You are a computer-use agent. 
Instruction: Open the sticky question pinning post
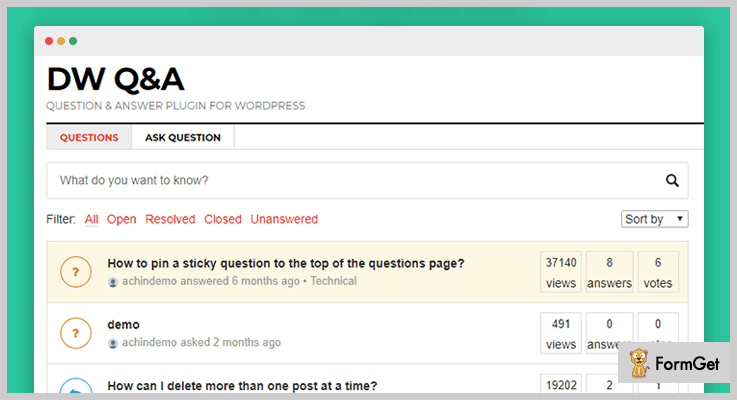point(286,263)
